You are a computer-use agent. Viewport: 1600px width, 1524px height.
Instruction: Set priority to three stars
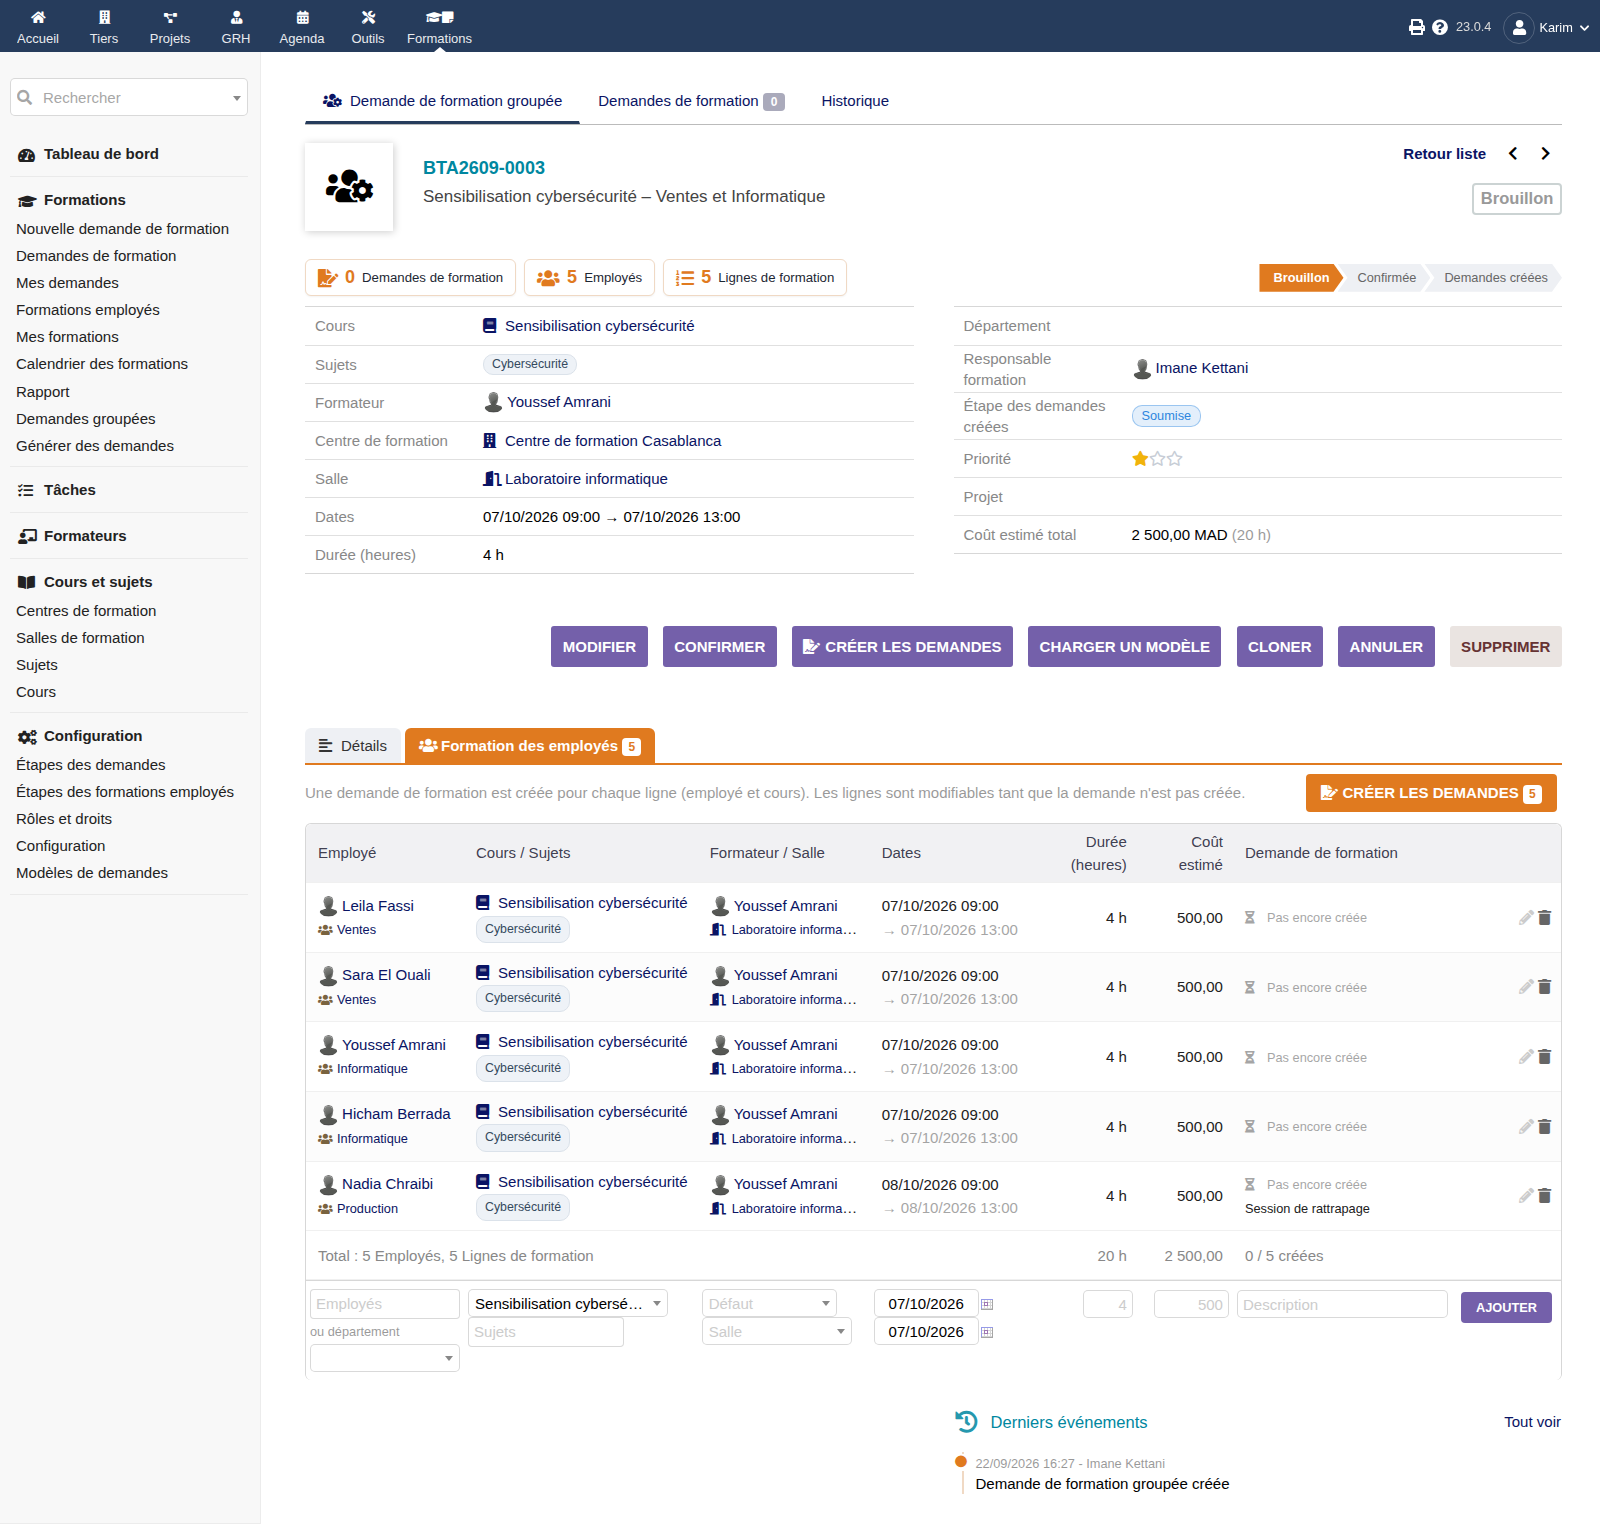pyautogui.click(x=1175, y=459)
